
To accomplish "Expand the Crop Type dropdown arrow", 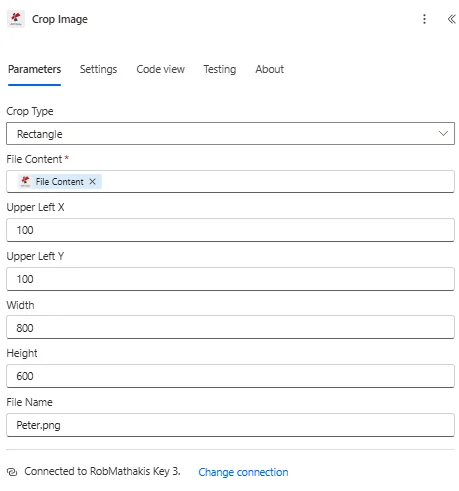I will [x=443, y=134].
